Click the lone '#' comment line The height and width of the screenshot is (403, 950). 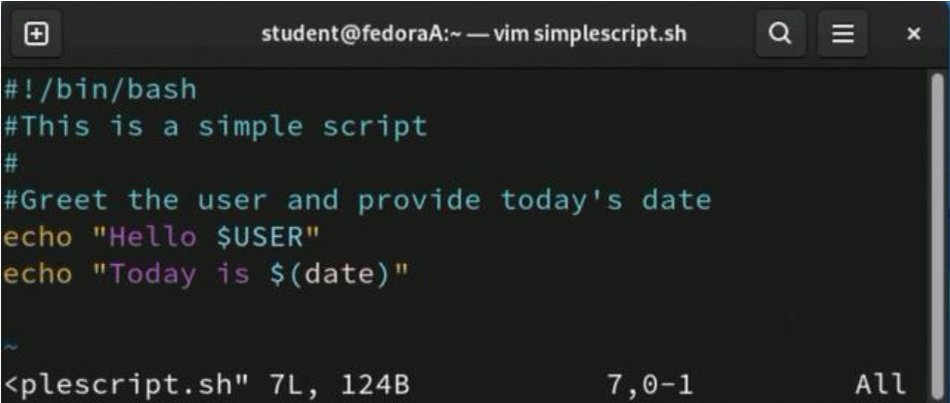tap(10, 163)
